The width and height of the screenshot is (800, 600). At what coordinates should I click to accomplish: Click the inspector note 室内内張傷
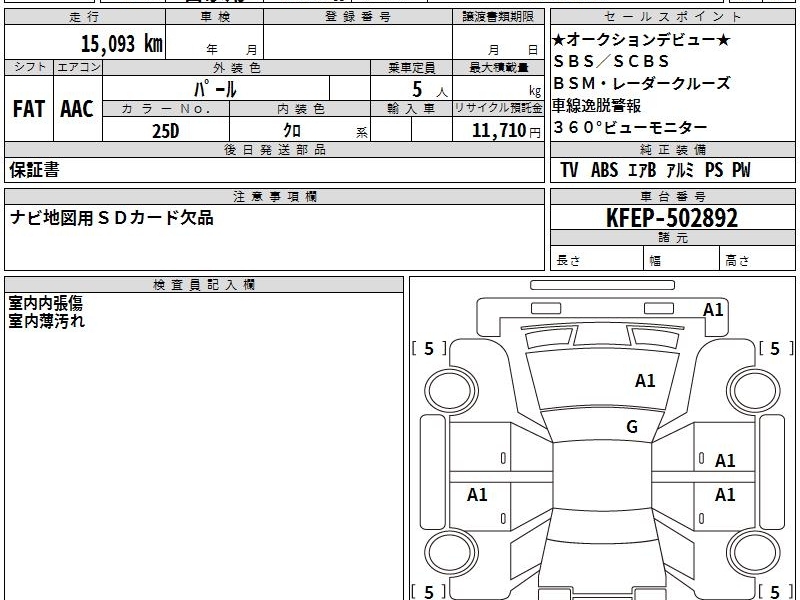[45, 304]
